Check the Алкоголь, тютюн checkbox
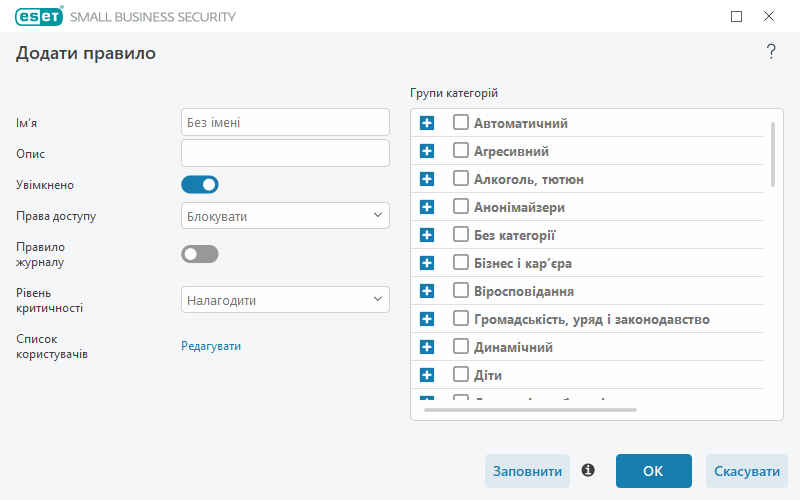800x500 pixels. point(461,178)
